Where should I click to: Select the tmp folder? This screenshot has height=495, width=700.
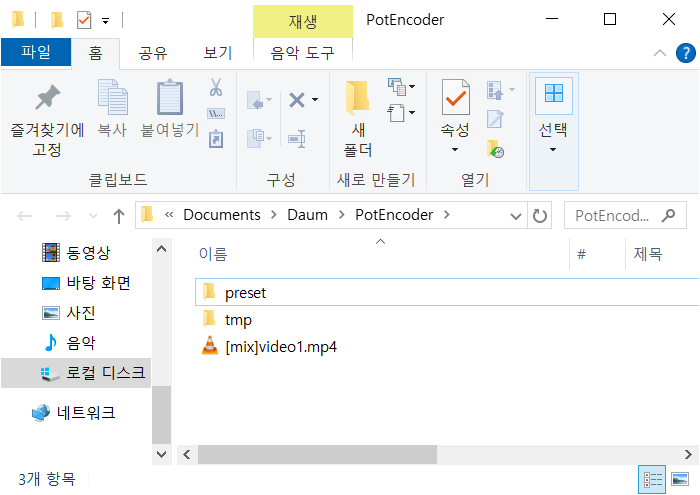pyautogui.click(x=238, y=320)
